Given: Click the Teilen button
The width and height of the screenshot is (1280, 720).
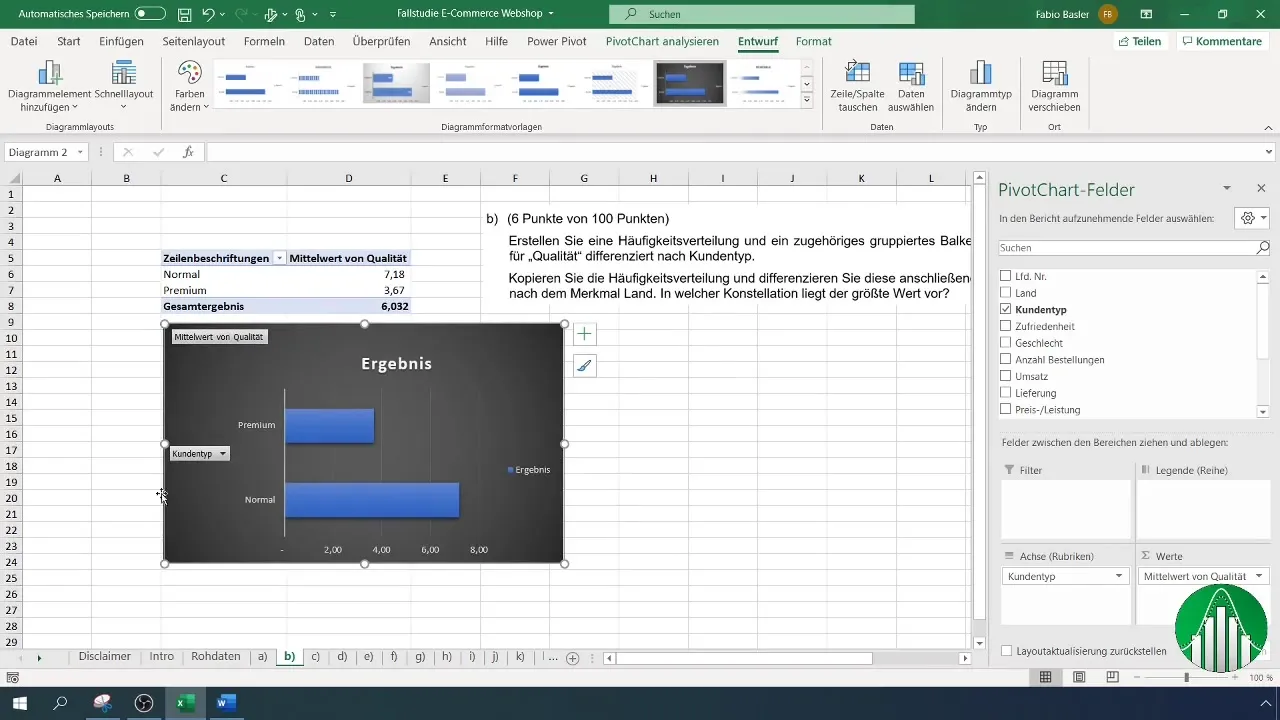Looking at the screenshot, I should (x=1140, y=41).
